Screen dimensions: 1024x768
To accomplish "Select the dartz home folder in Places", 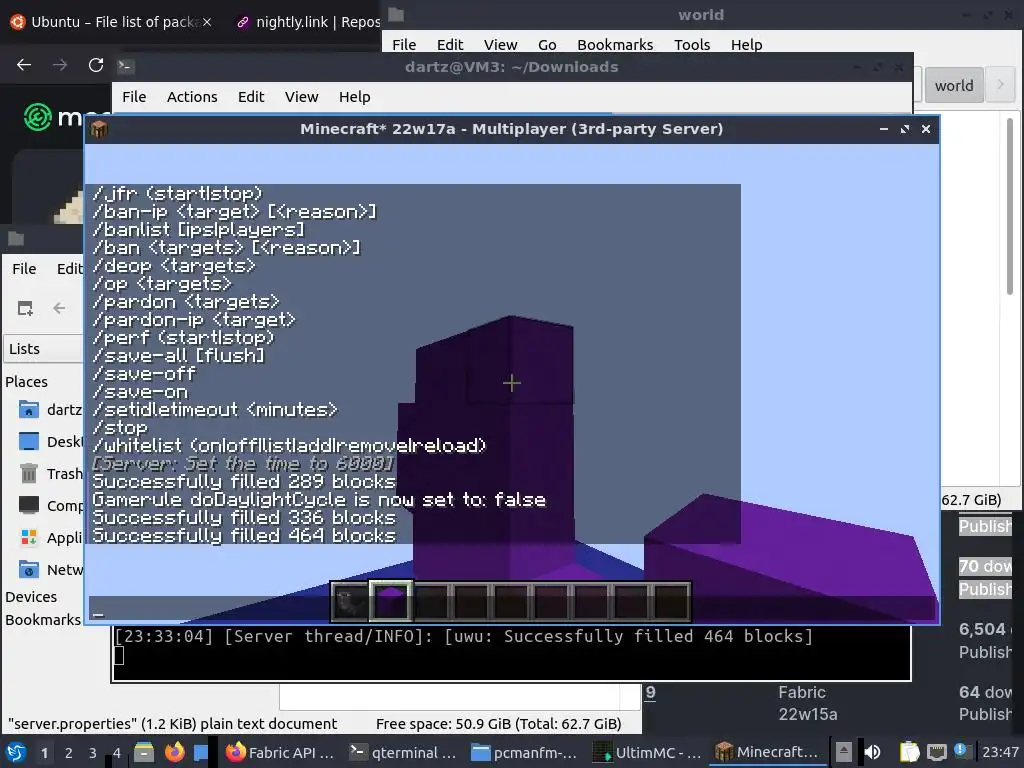I will (x=51, y=410).
